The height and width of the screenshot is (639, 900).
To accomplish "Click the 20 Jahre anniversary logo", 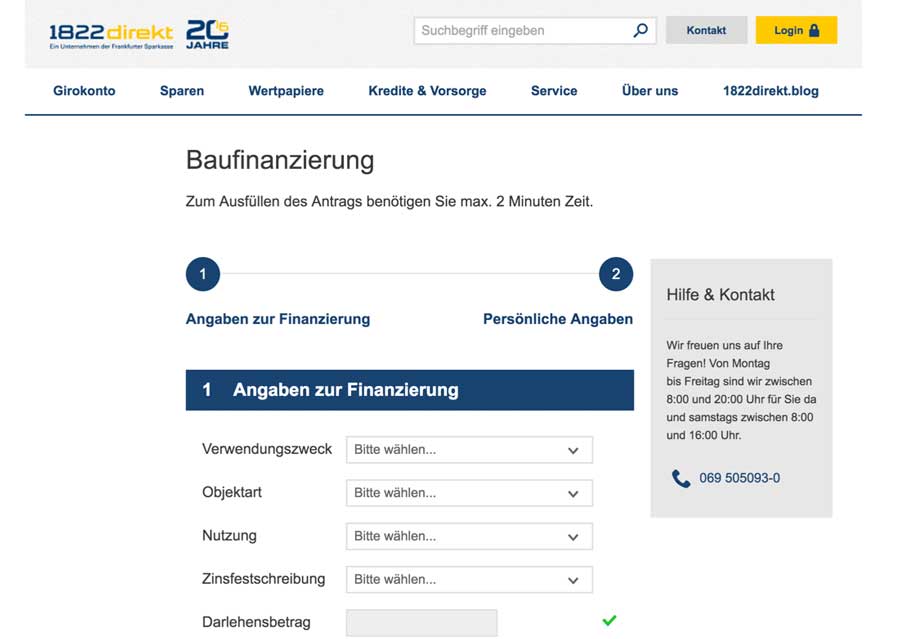I will point(207,34).
